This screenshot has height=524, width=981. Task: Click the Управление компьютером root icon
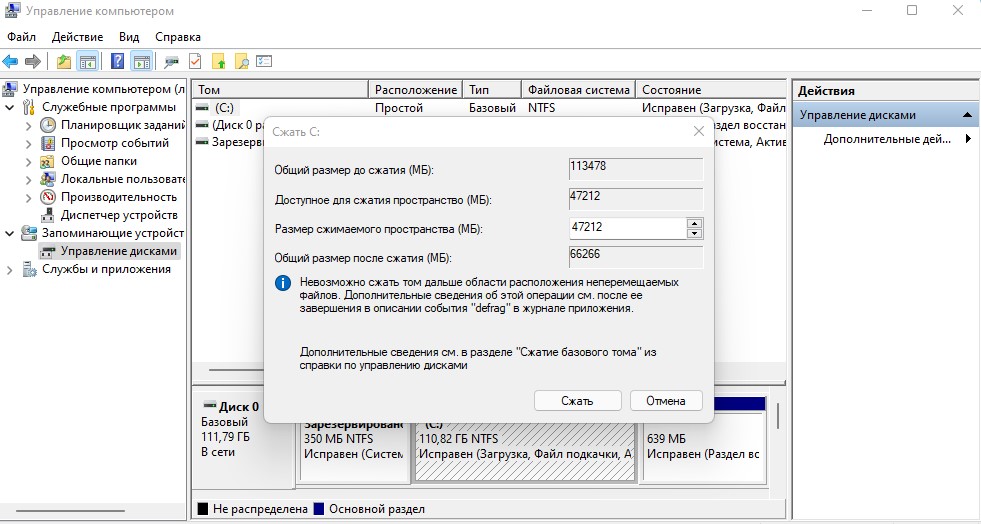tap(10, 89)
